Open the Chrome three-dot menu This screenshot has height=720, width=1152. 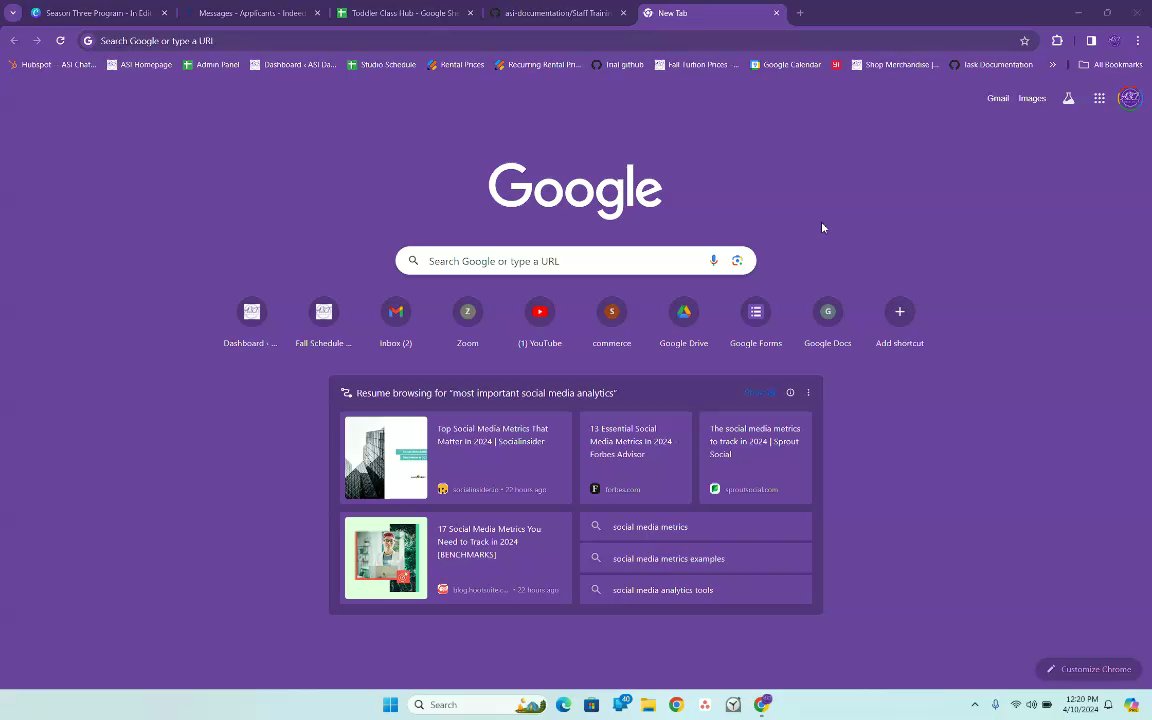click(1138, 41)
